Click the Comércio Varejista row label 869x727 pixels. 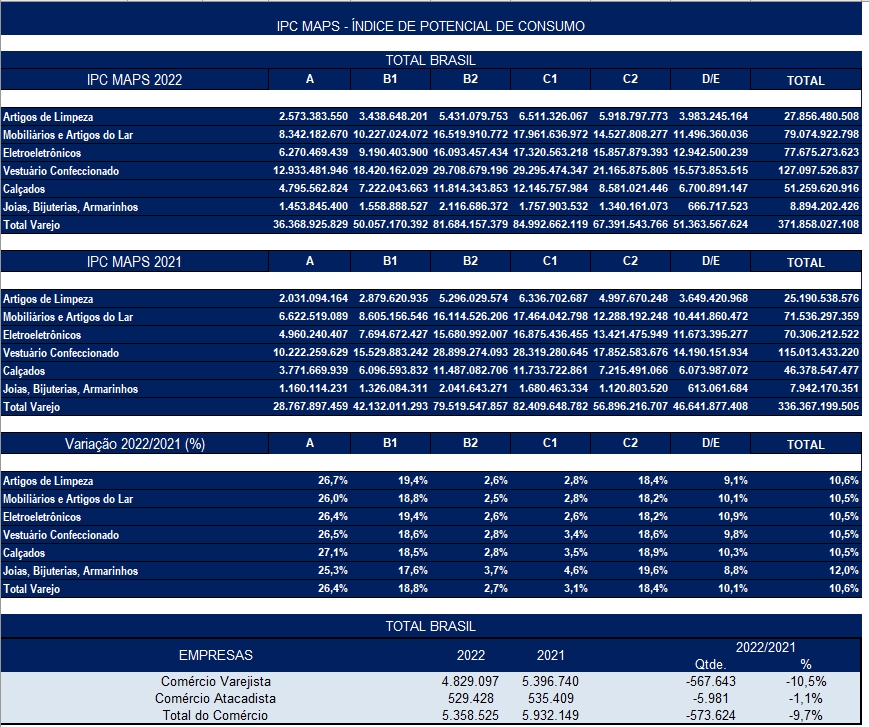215,681
